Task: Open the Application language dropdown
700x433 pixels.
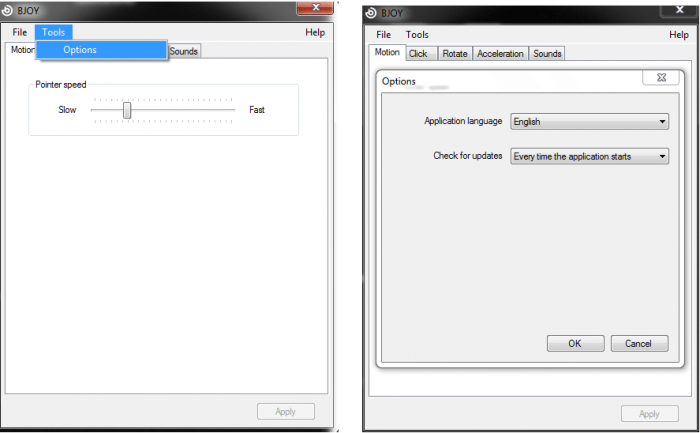Action: [x=589, y=122]
